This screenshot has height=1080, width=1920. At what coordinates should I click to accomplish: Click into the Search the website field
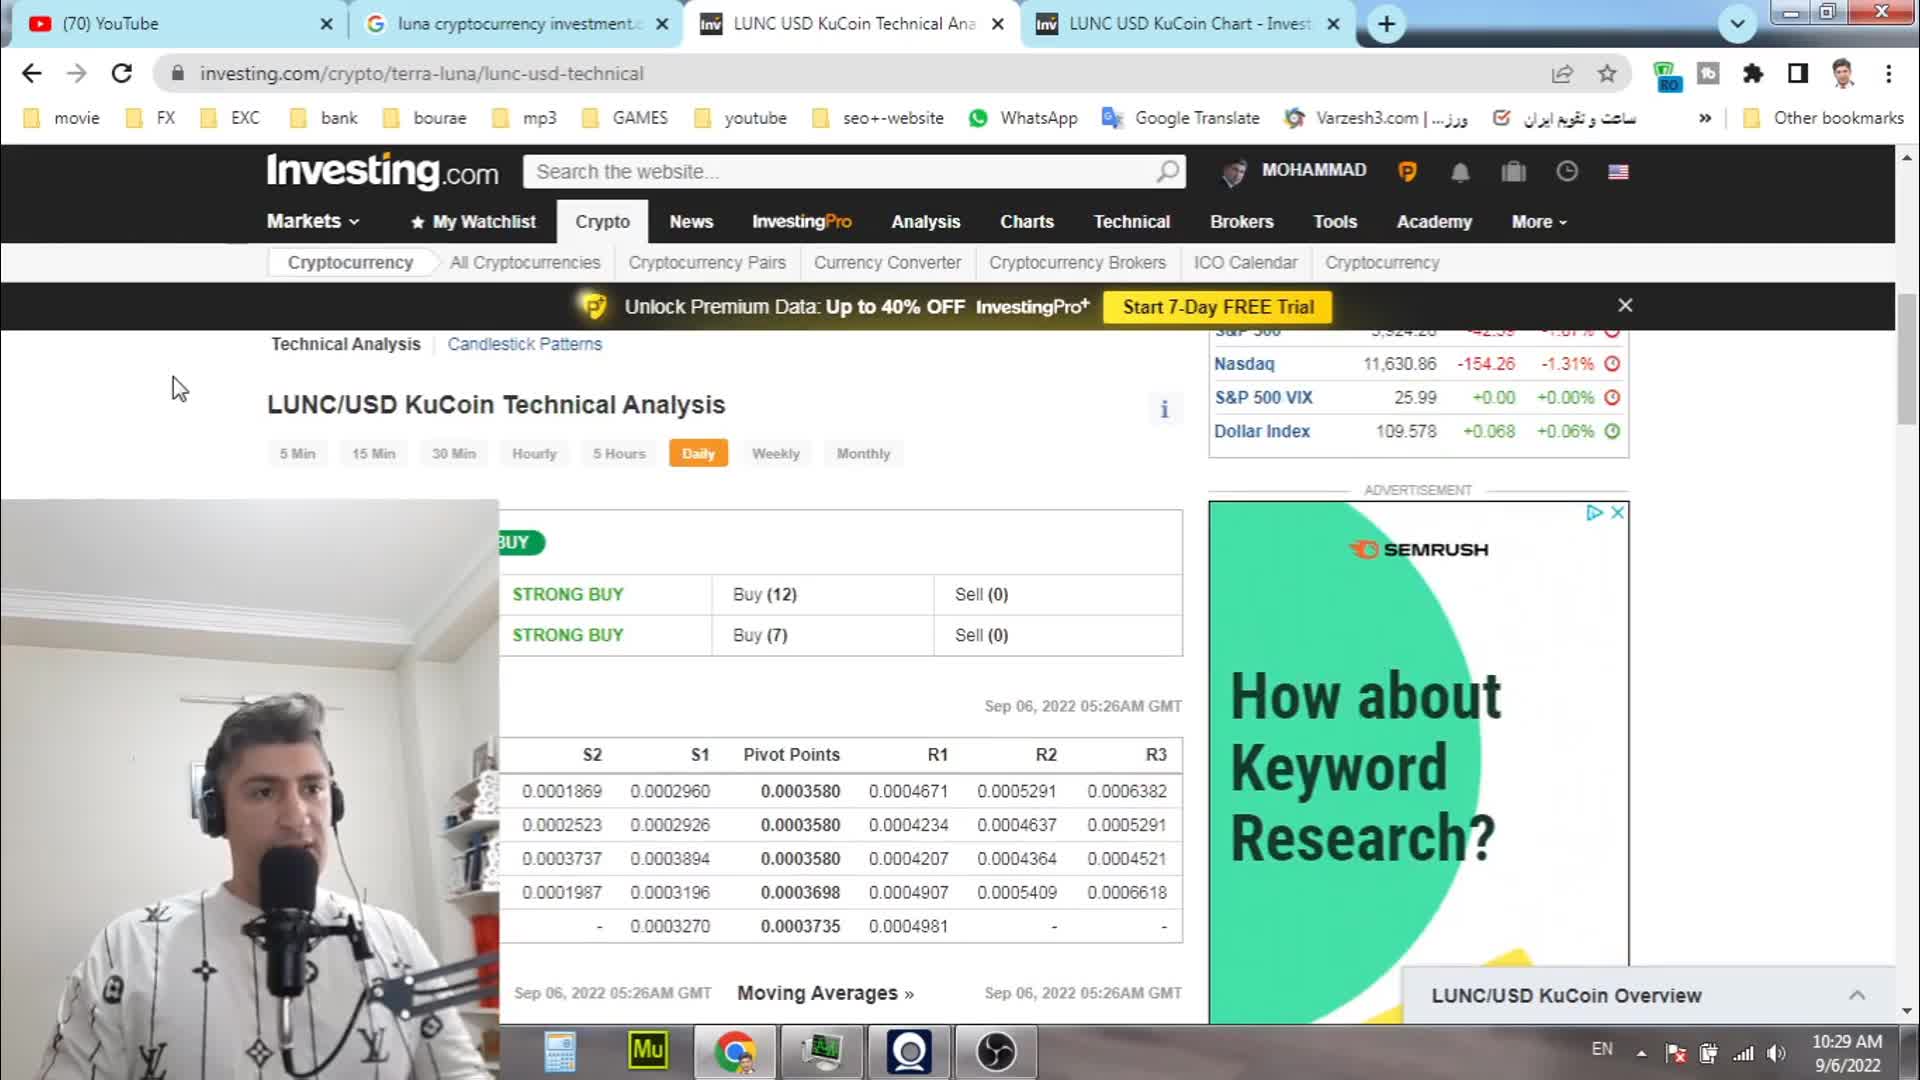[x=840, y=172]
